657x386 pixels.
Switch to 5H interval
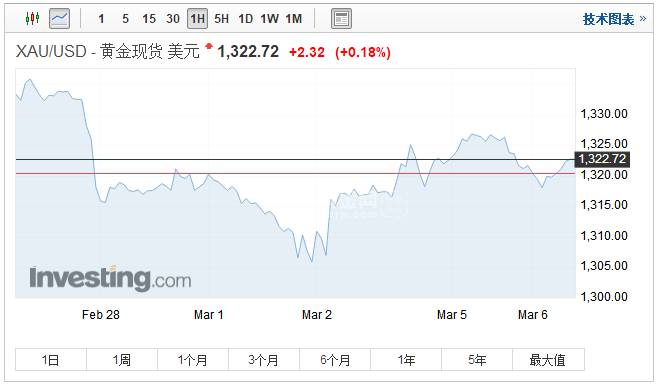click(x=221, y=19)
